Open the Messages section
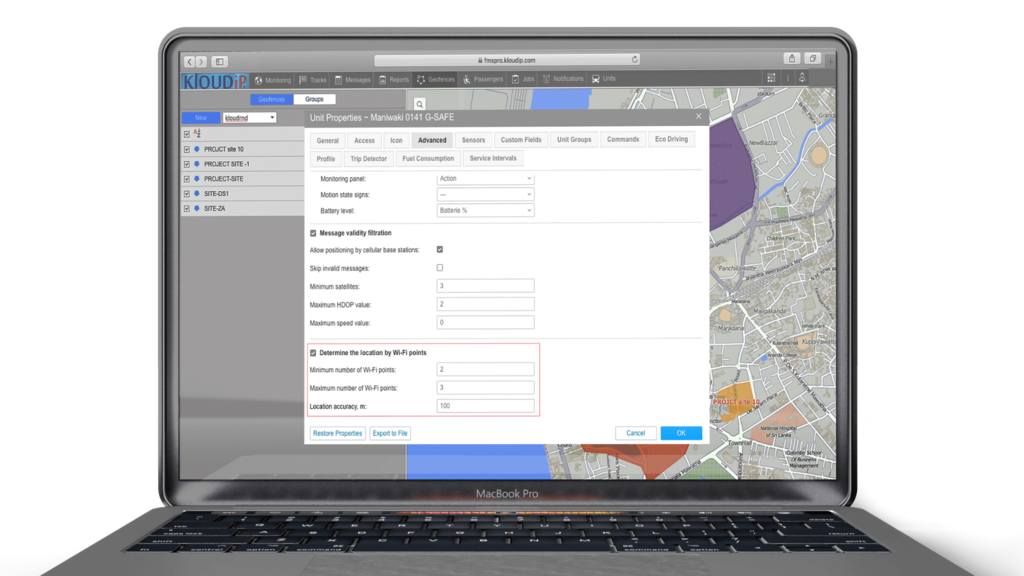 [x=353, y=80]
